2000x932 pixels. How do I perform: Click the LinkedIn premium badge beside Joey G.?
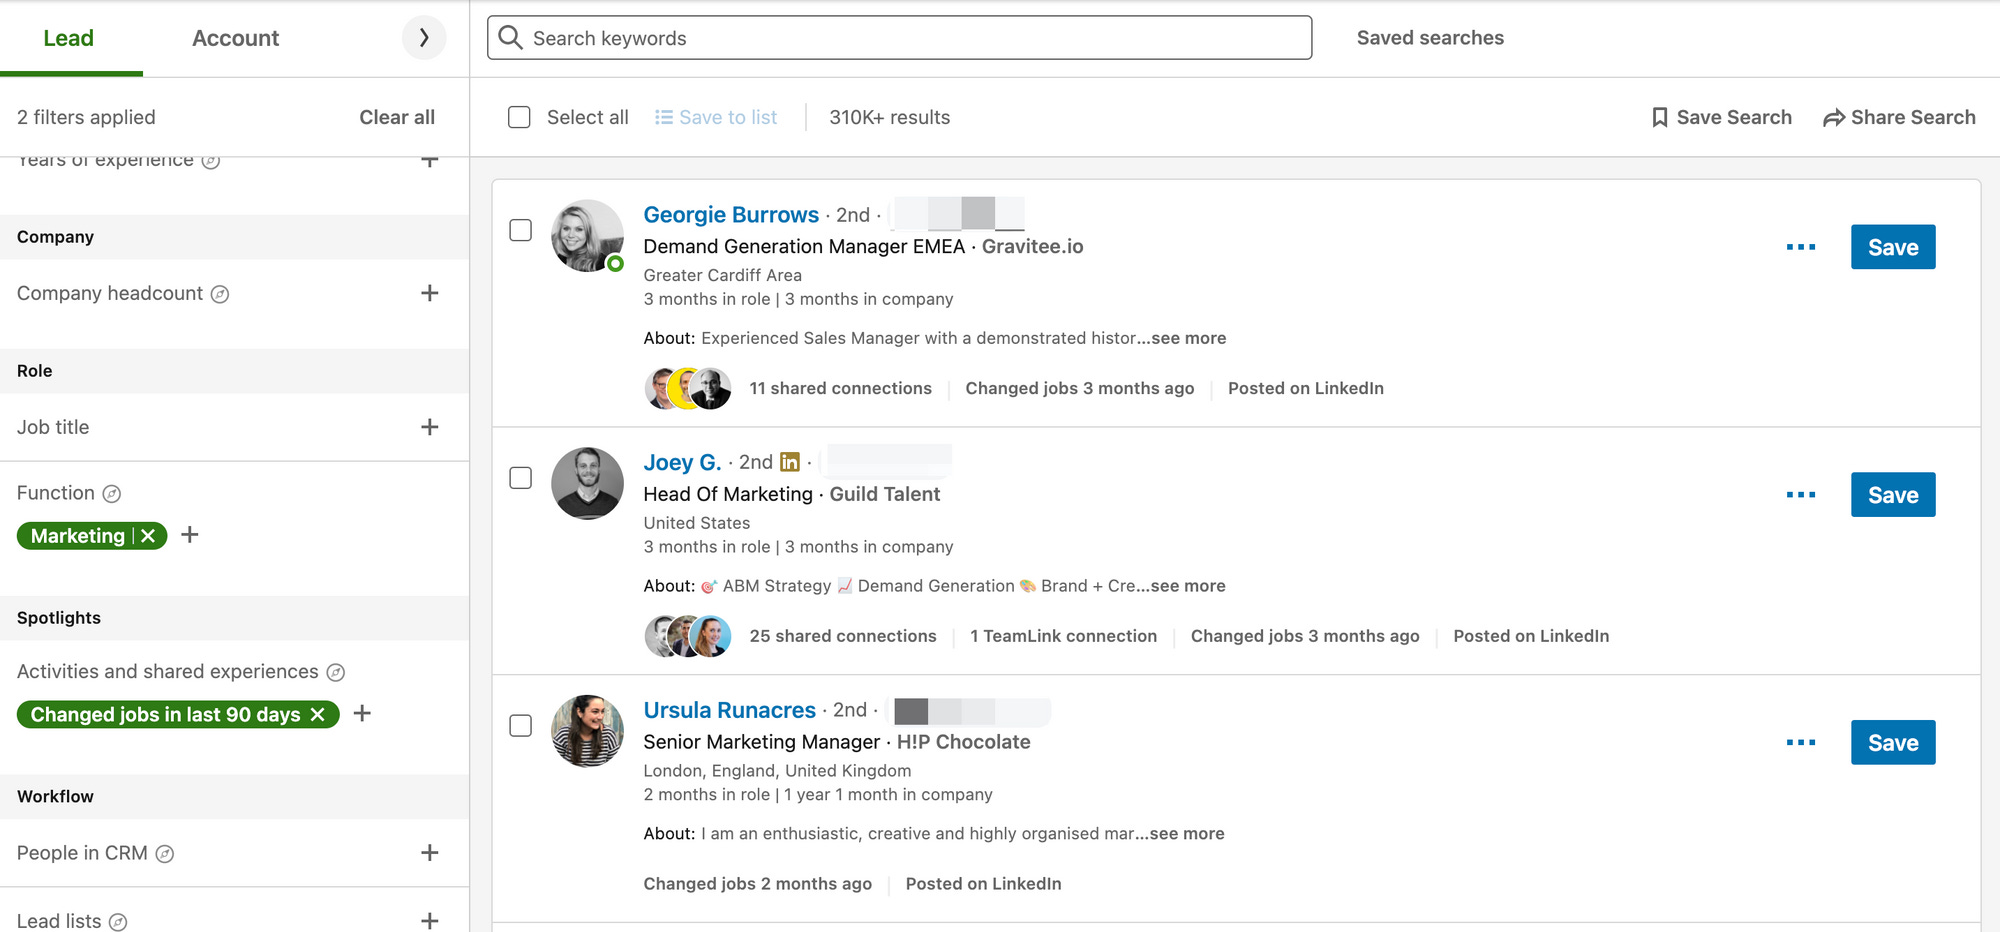[x=790, y=462]
